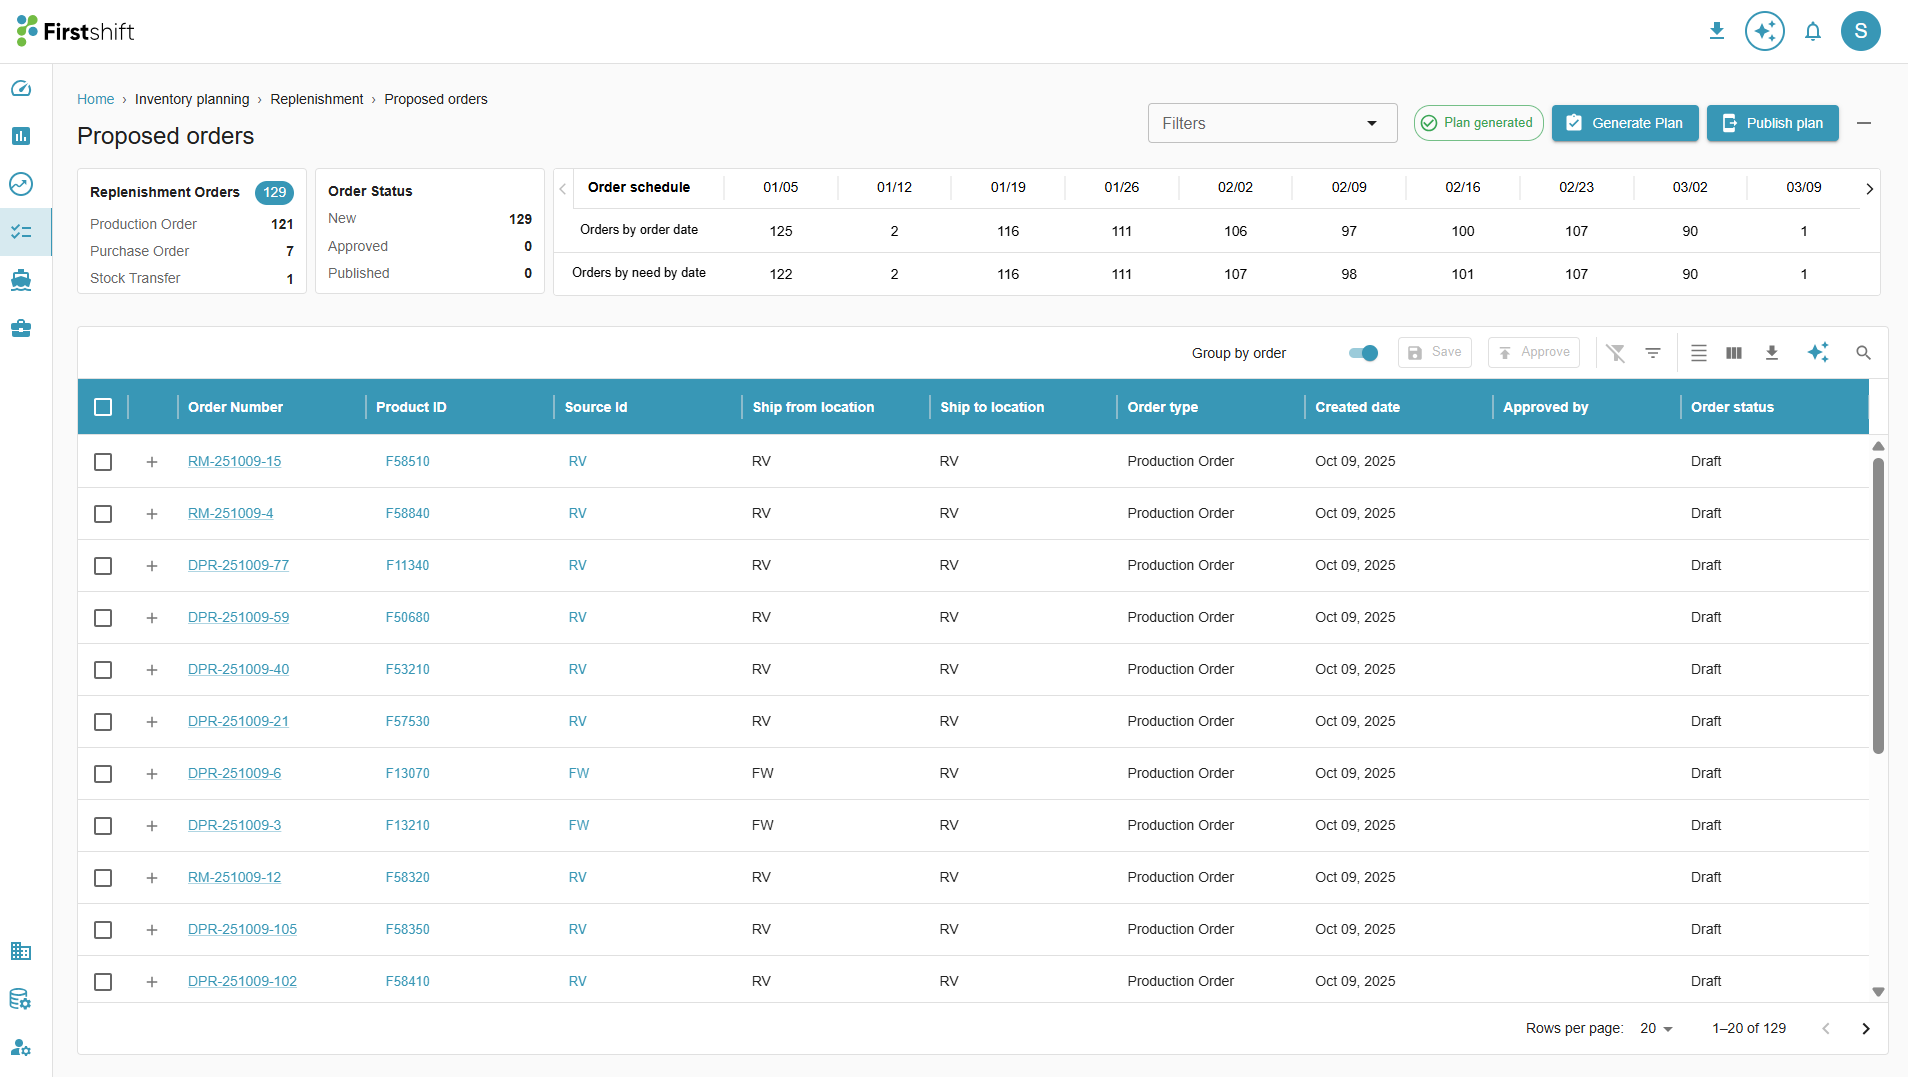Click the Plan generated status chip
This screenshot has width=1908, height=1077.
1478,123
